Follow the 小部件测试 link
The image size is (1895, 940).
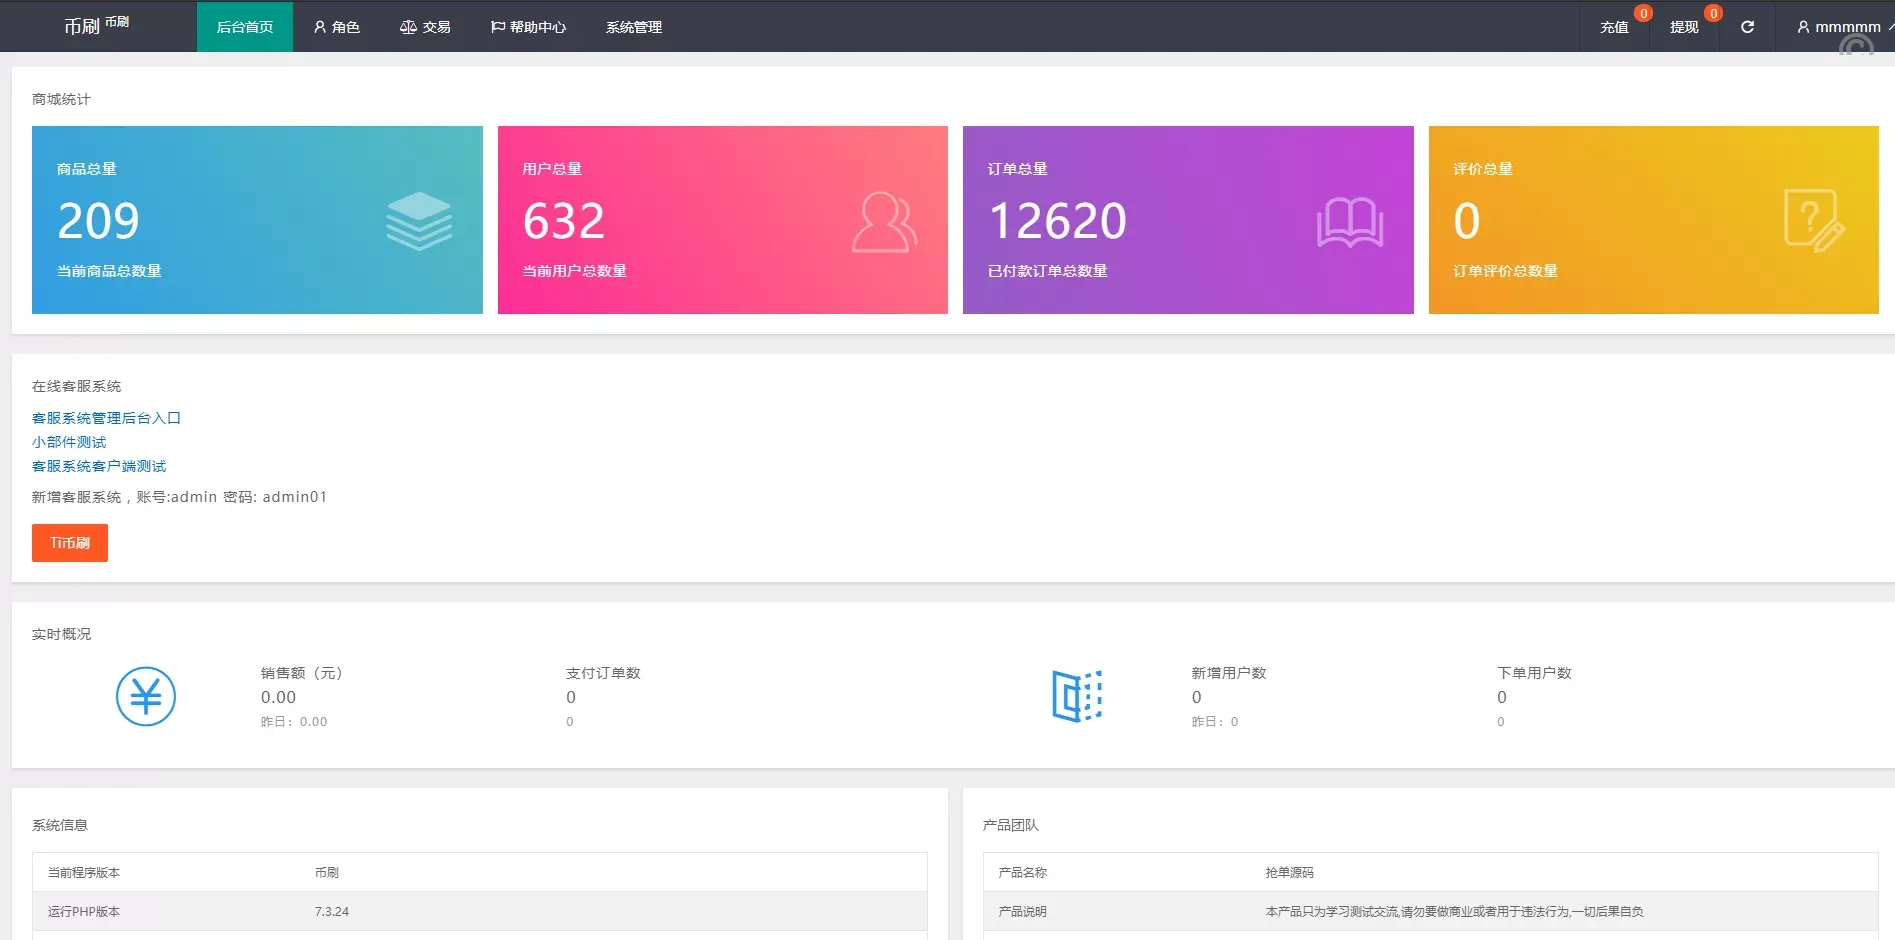pyautogui.click(x=69, y=442)
